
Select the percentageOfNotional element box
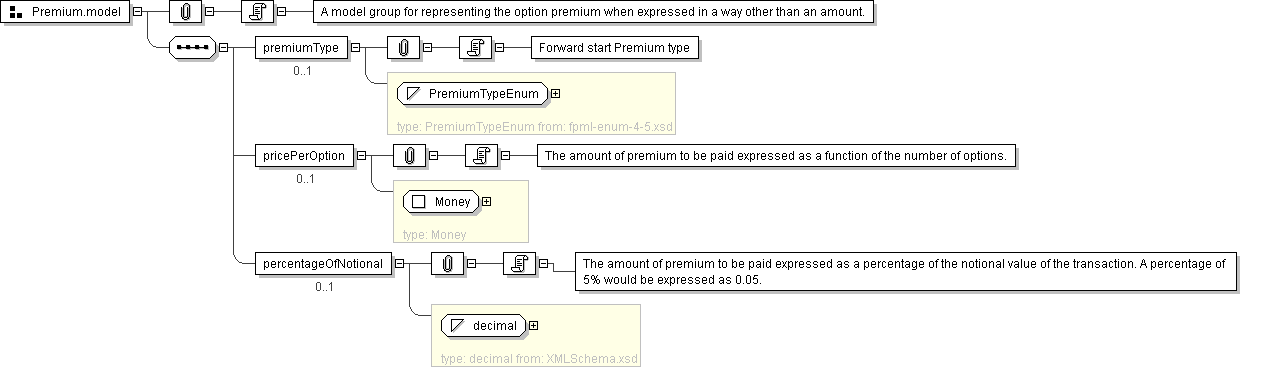pos(323,263)
